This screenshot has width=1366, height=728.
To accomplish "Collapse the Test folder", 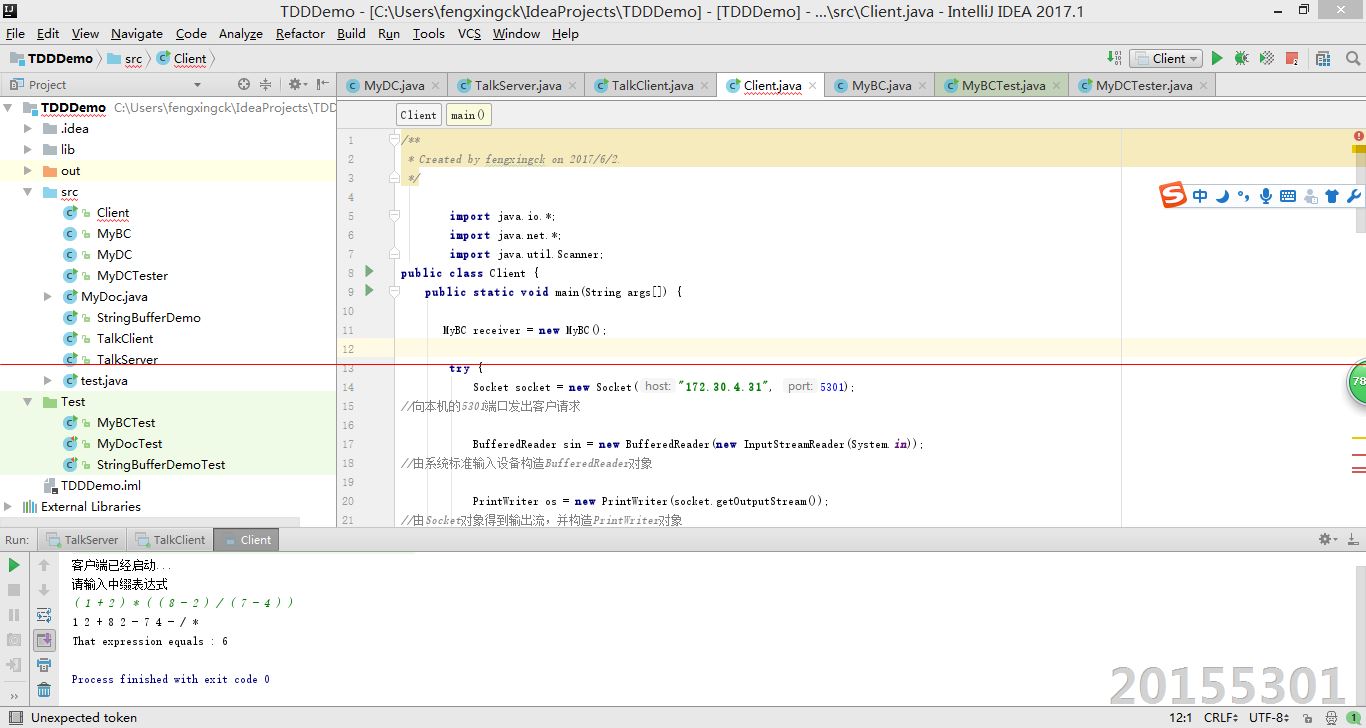I will click(29, 401).
